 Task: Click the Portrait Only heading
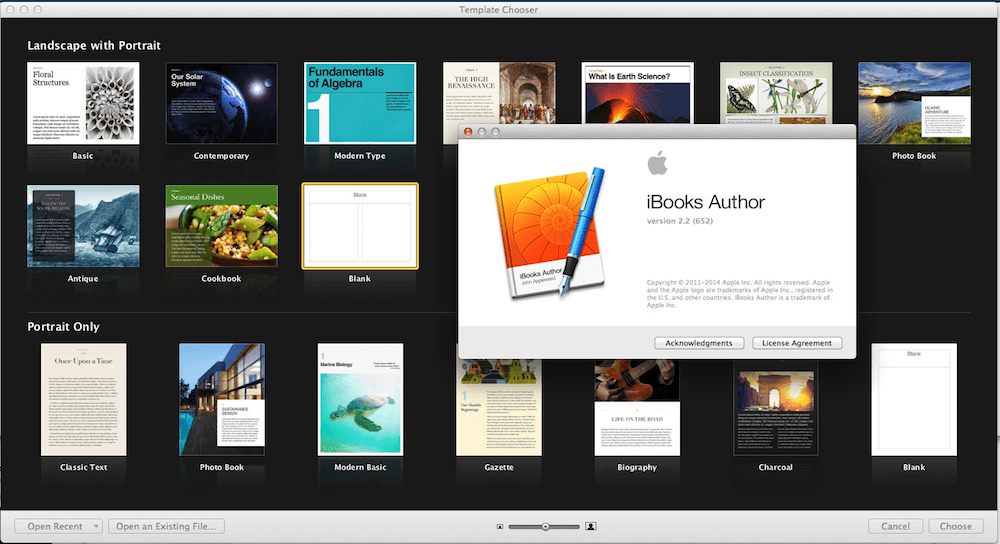point(63,327)
